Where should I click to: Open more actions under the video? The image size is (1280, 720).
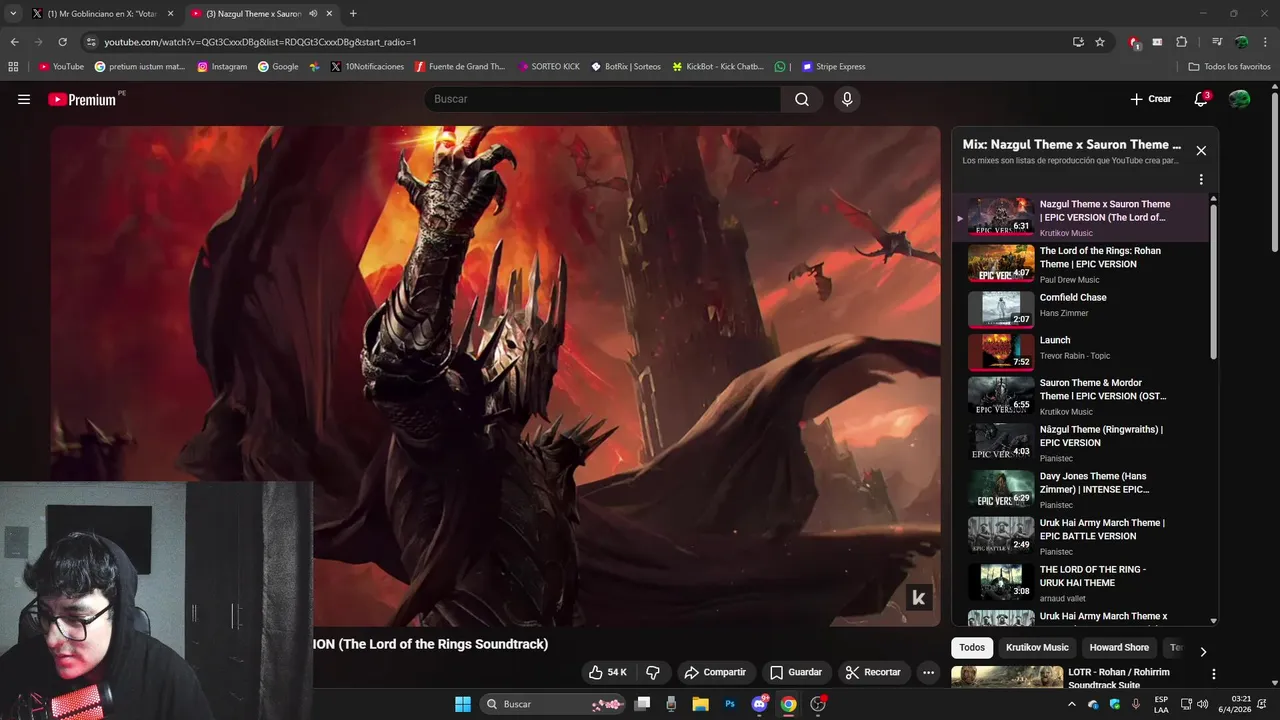pos(928,672)
